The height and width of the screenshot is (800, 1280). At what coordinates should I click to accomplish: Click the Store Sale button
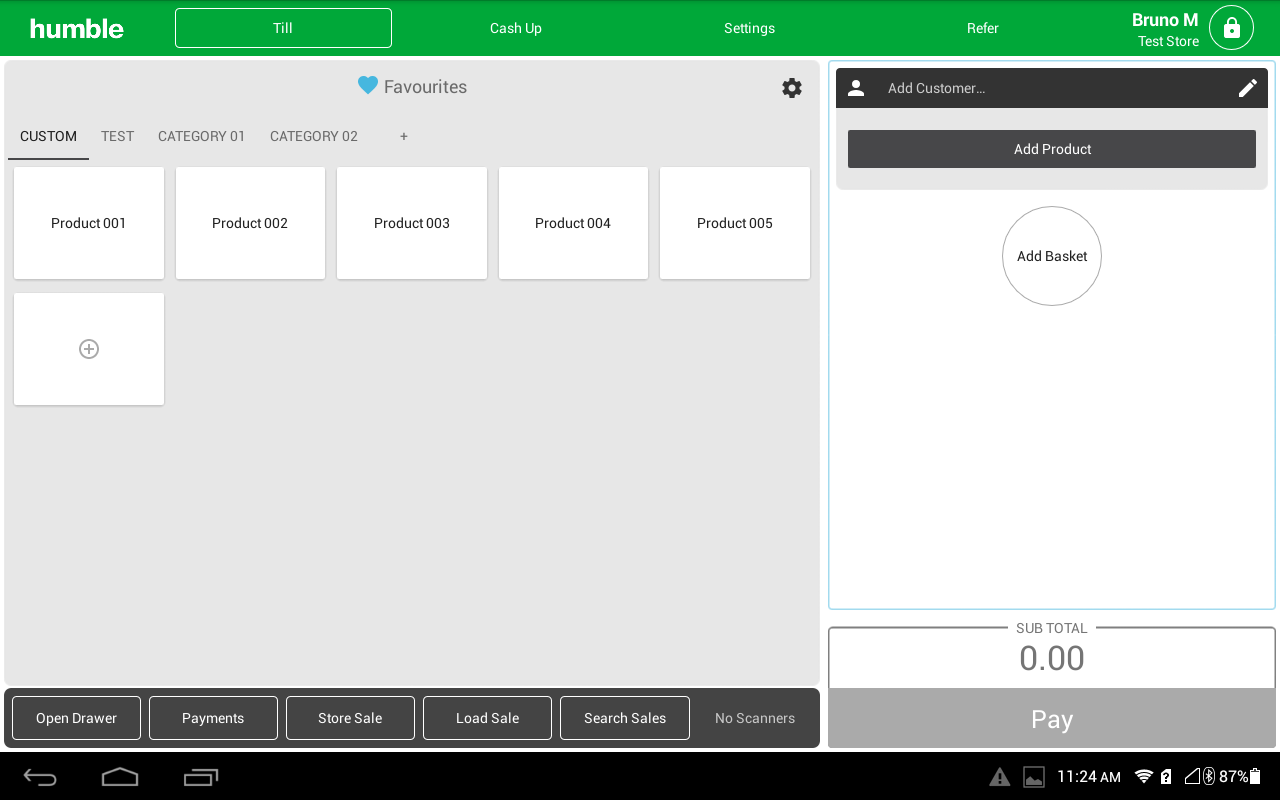point(350,718)
